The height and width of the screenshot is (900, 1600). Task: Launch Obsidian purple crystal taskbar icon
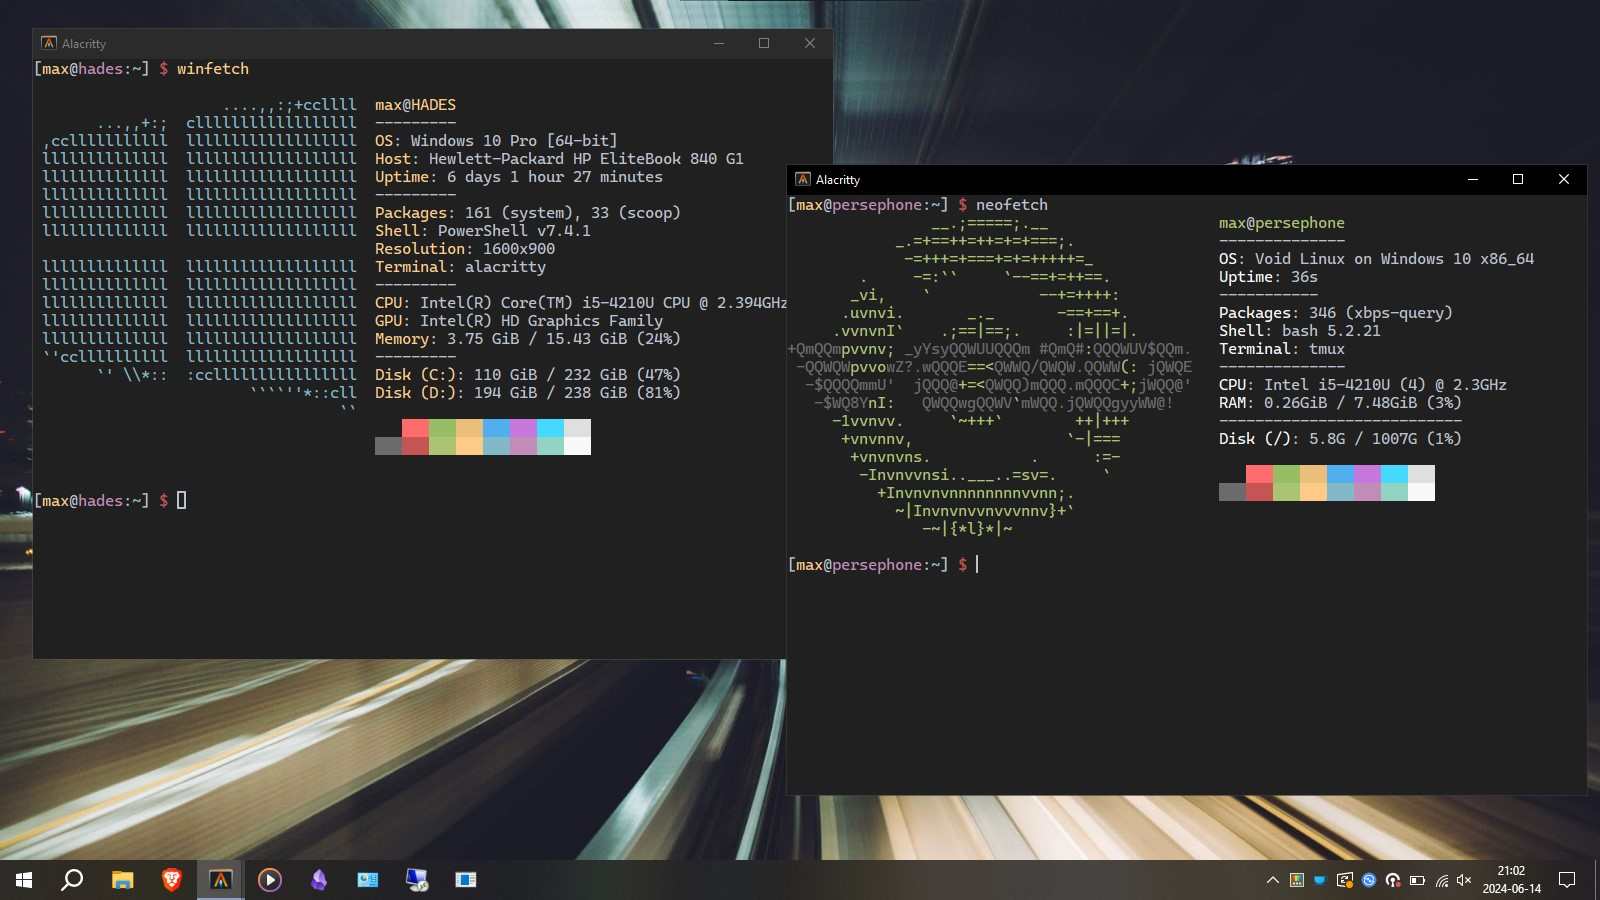coord(318,880)
